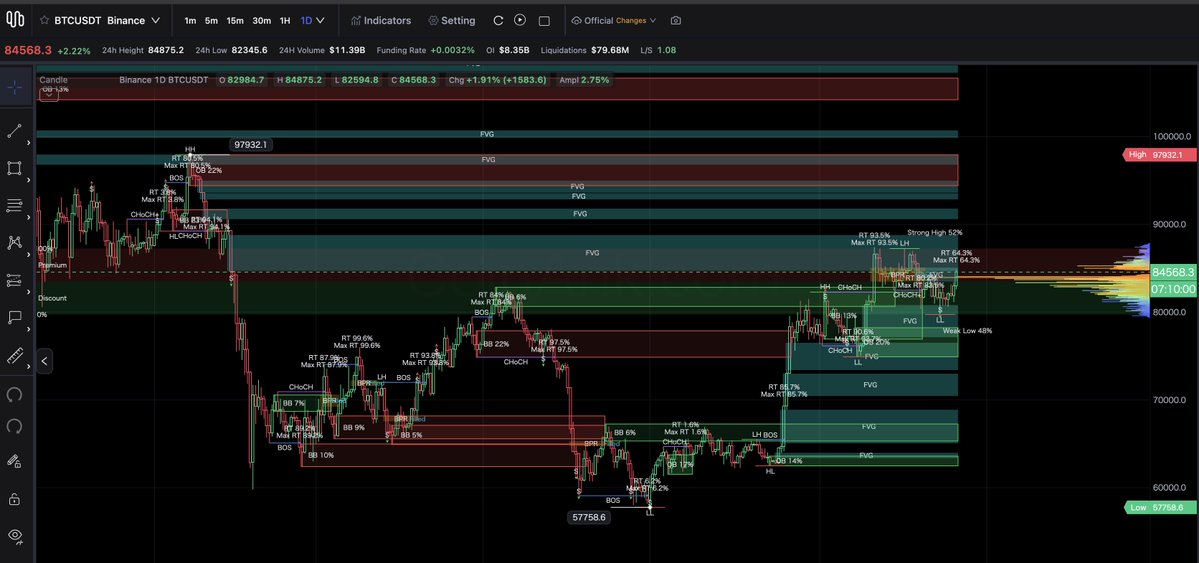Toggle drawings visibility eye icon
The height and width of the screenshot is (563, 1199).
pos(14,535)
